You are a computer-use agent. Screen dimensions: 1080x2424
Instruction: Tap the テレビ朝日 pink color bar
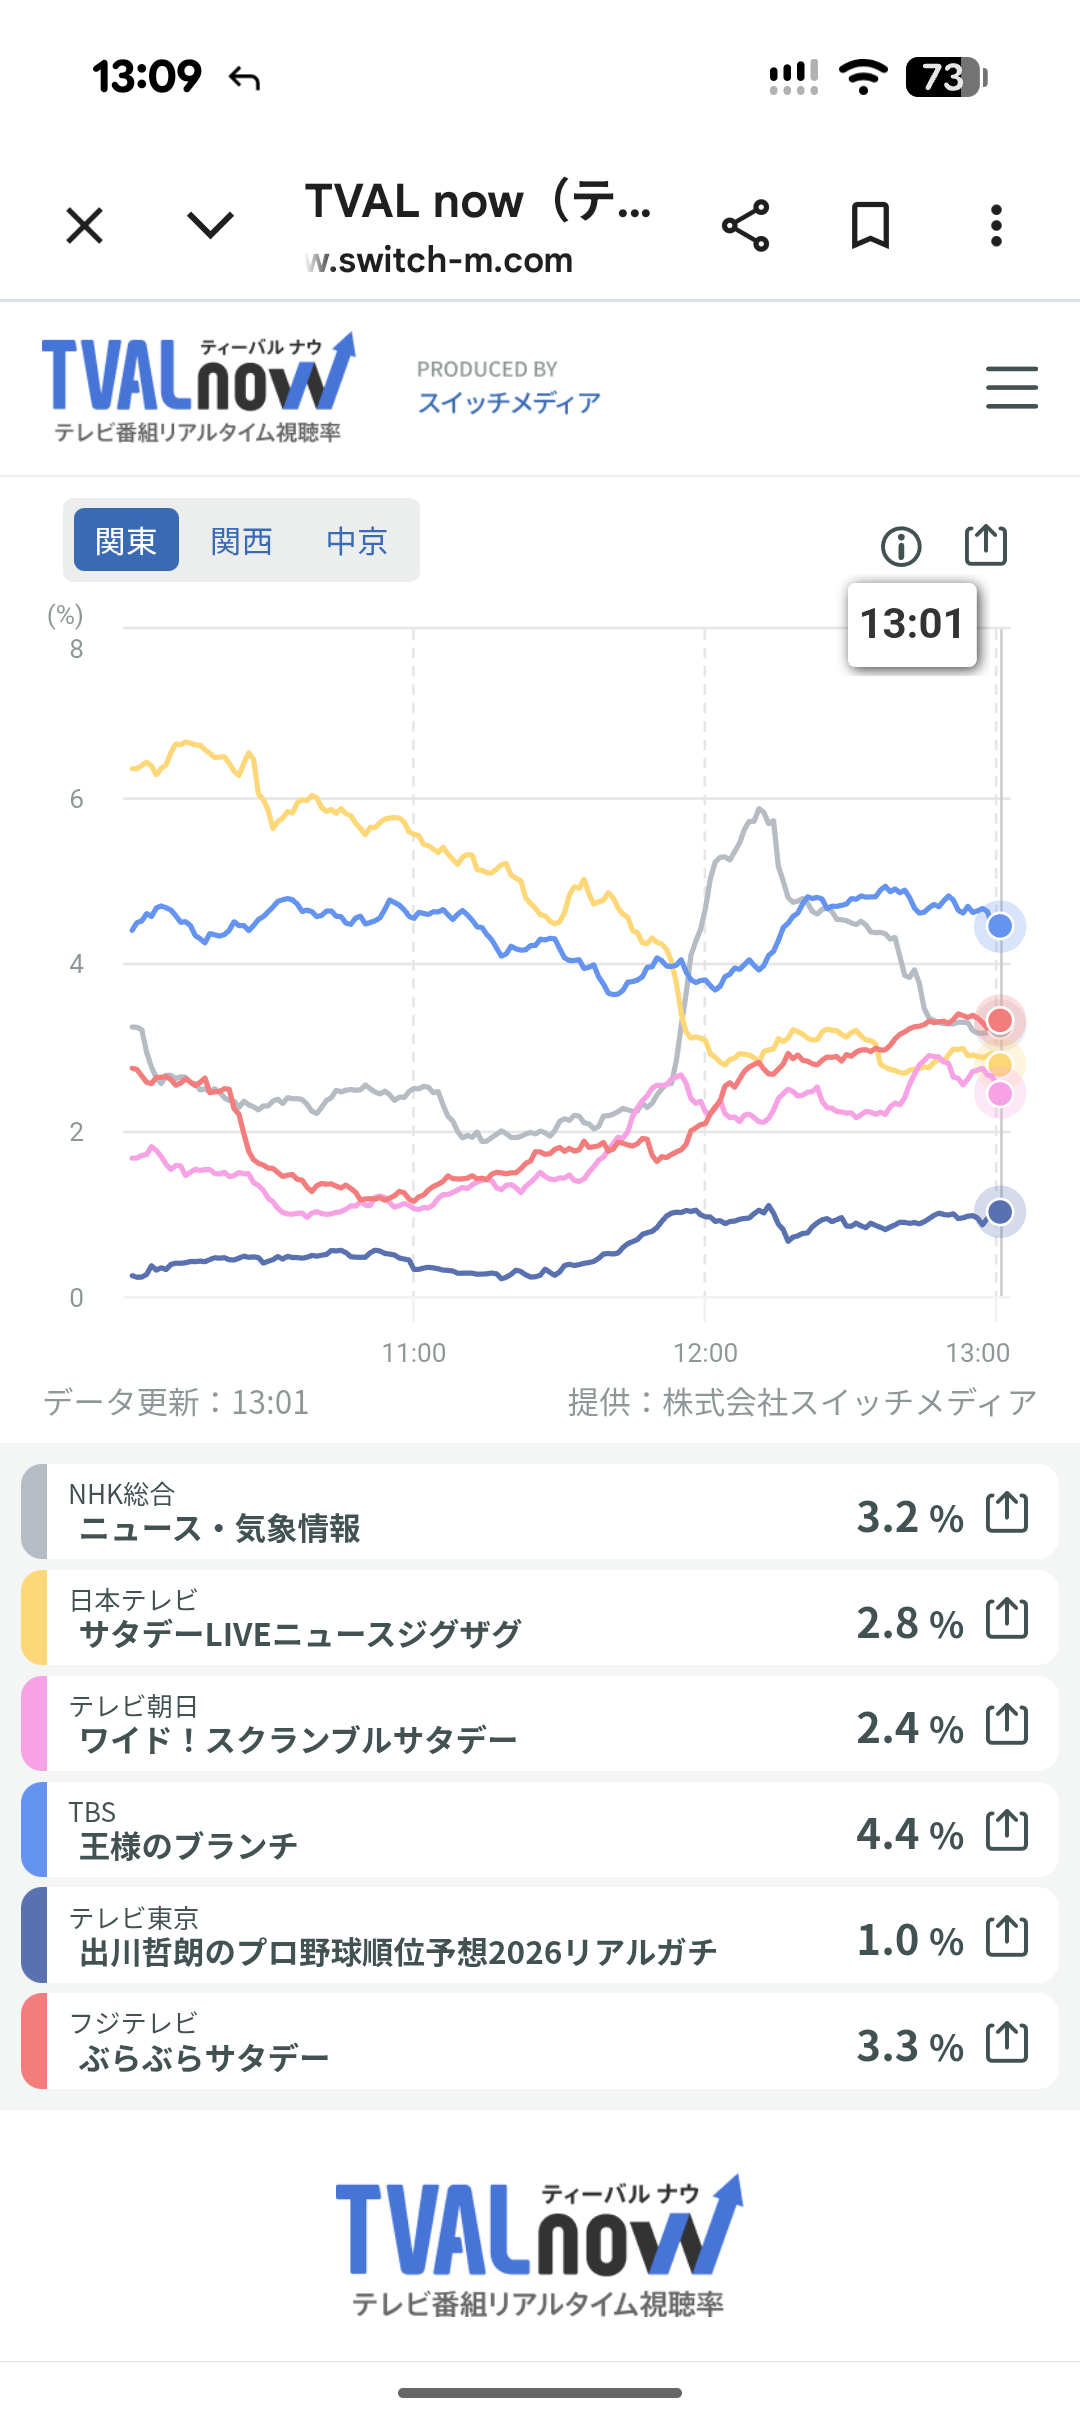34,1724
